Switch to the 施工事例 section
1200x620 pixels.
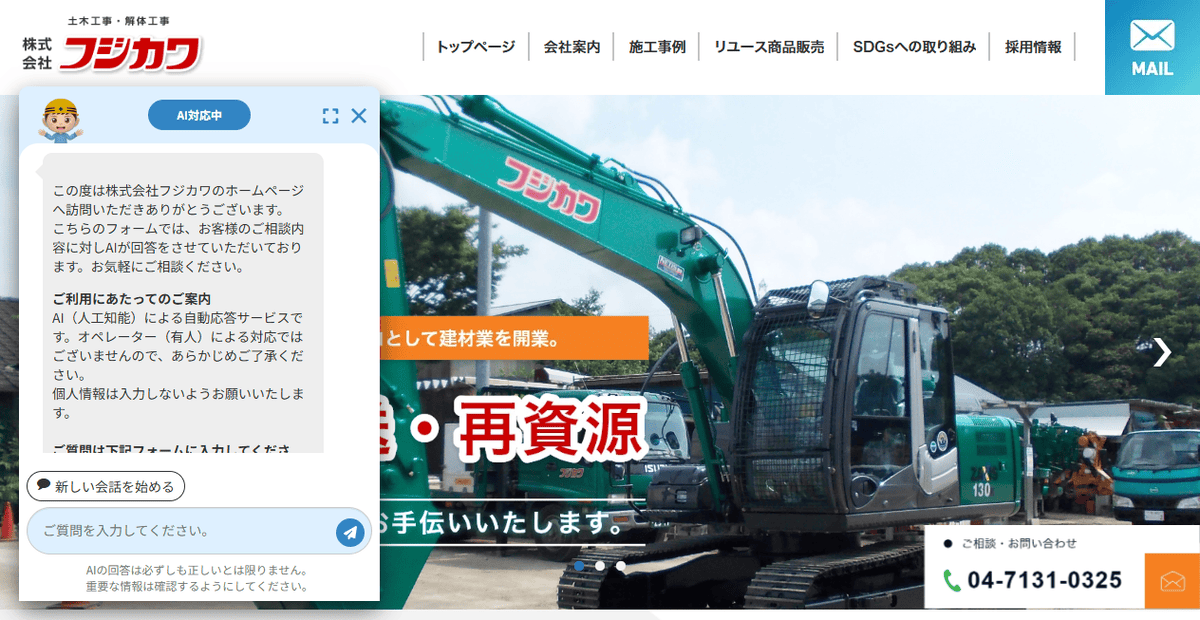pos(655,45)
